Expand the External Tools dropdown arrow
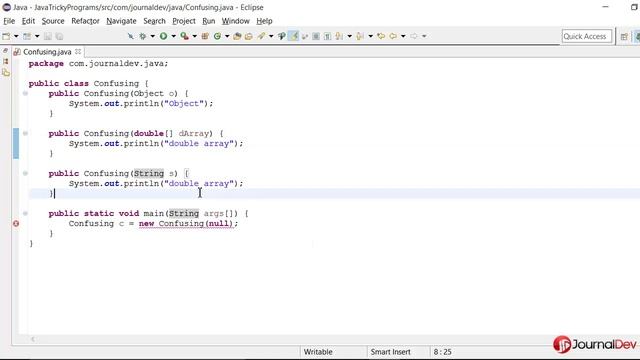 tap(194, 36)
